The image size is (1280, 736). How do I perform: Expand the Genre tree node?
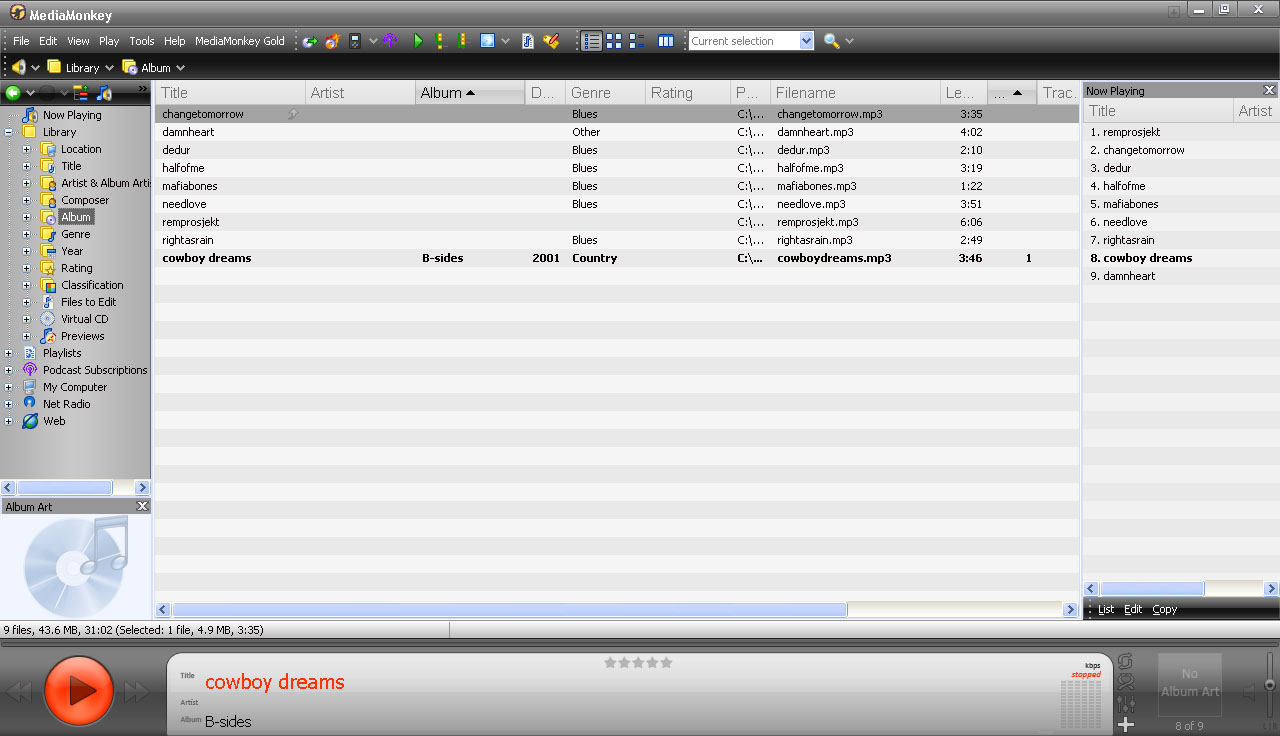[x=27, y=234]
